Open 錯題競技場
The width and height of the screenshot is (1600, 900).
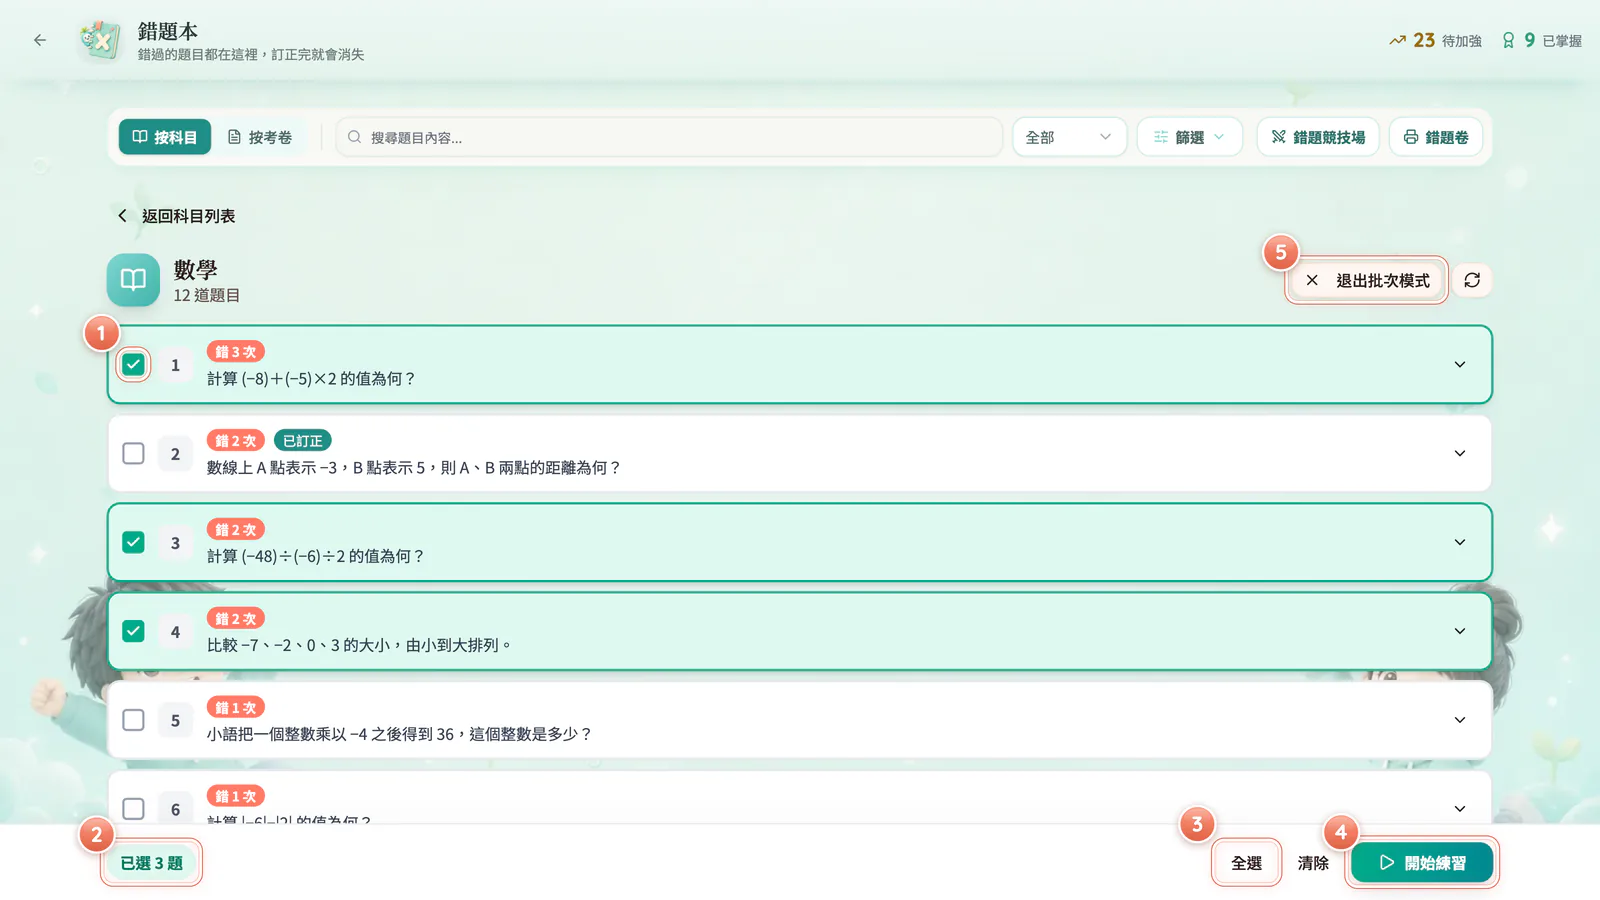coord(1318,137)
